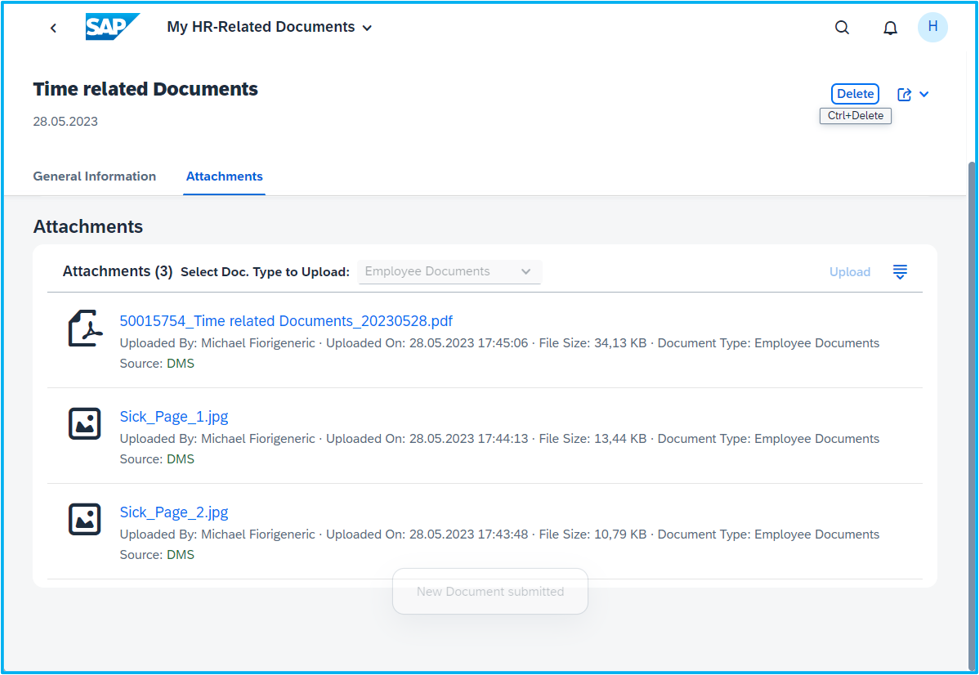Open the Employee Documents type dropdown
This screenshot has width=979, height=675.
click(x=449, y=272)
